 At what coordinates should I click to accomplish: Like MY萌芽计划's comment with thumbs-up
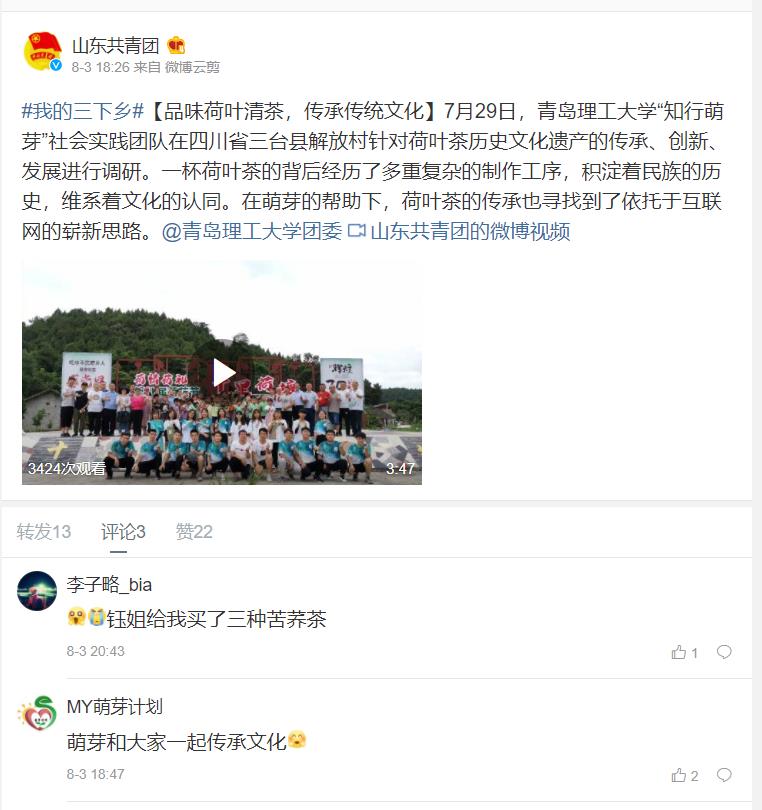[x=685, y=775]
